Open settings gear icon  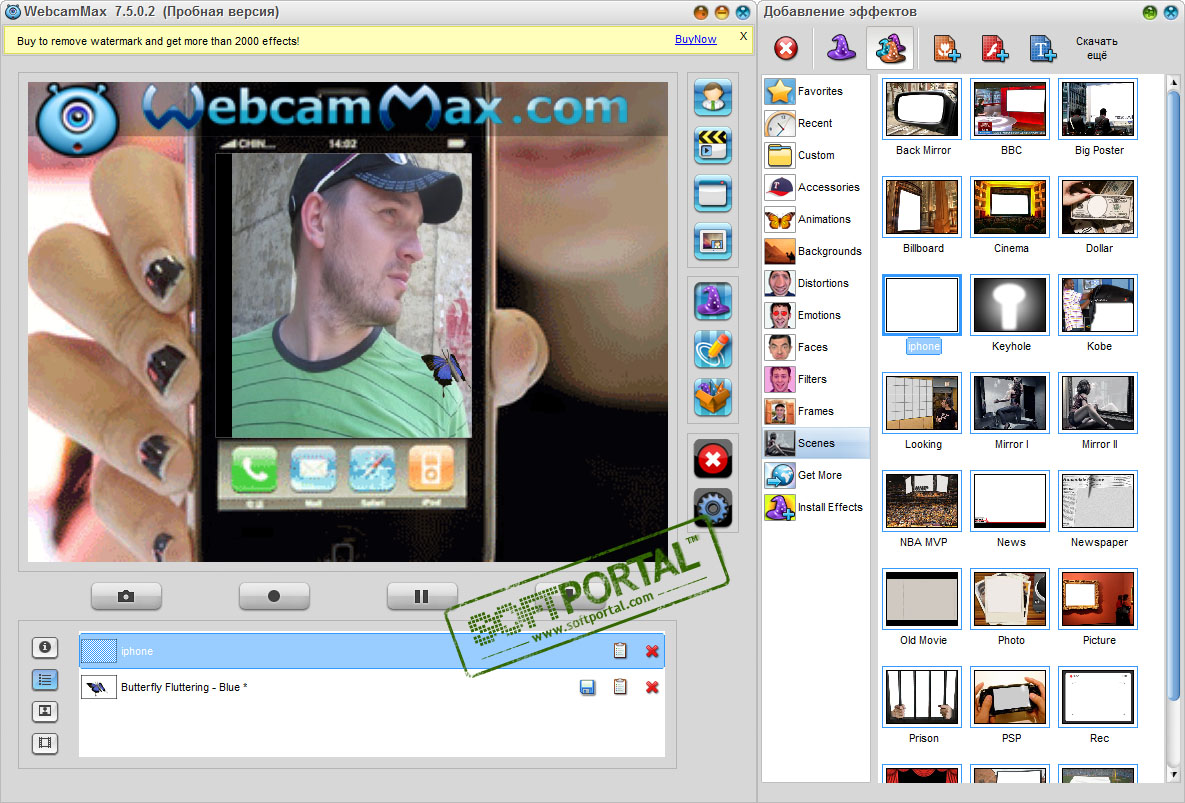tap(713, 507)
